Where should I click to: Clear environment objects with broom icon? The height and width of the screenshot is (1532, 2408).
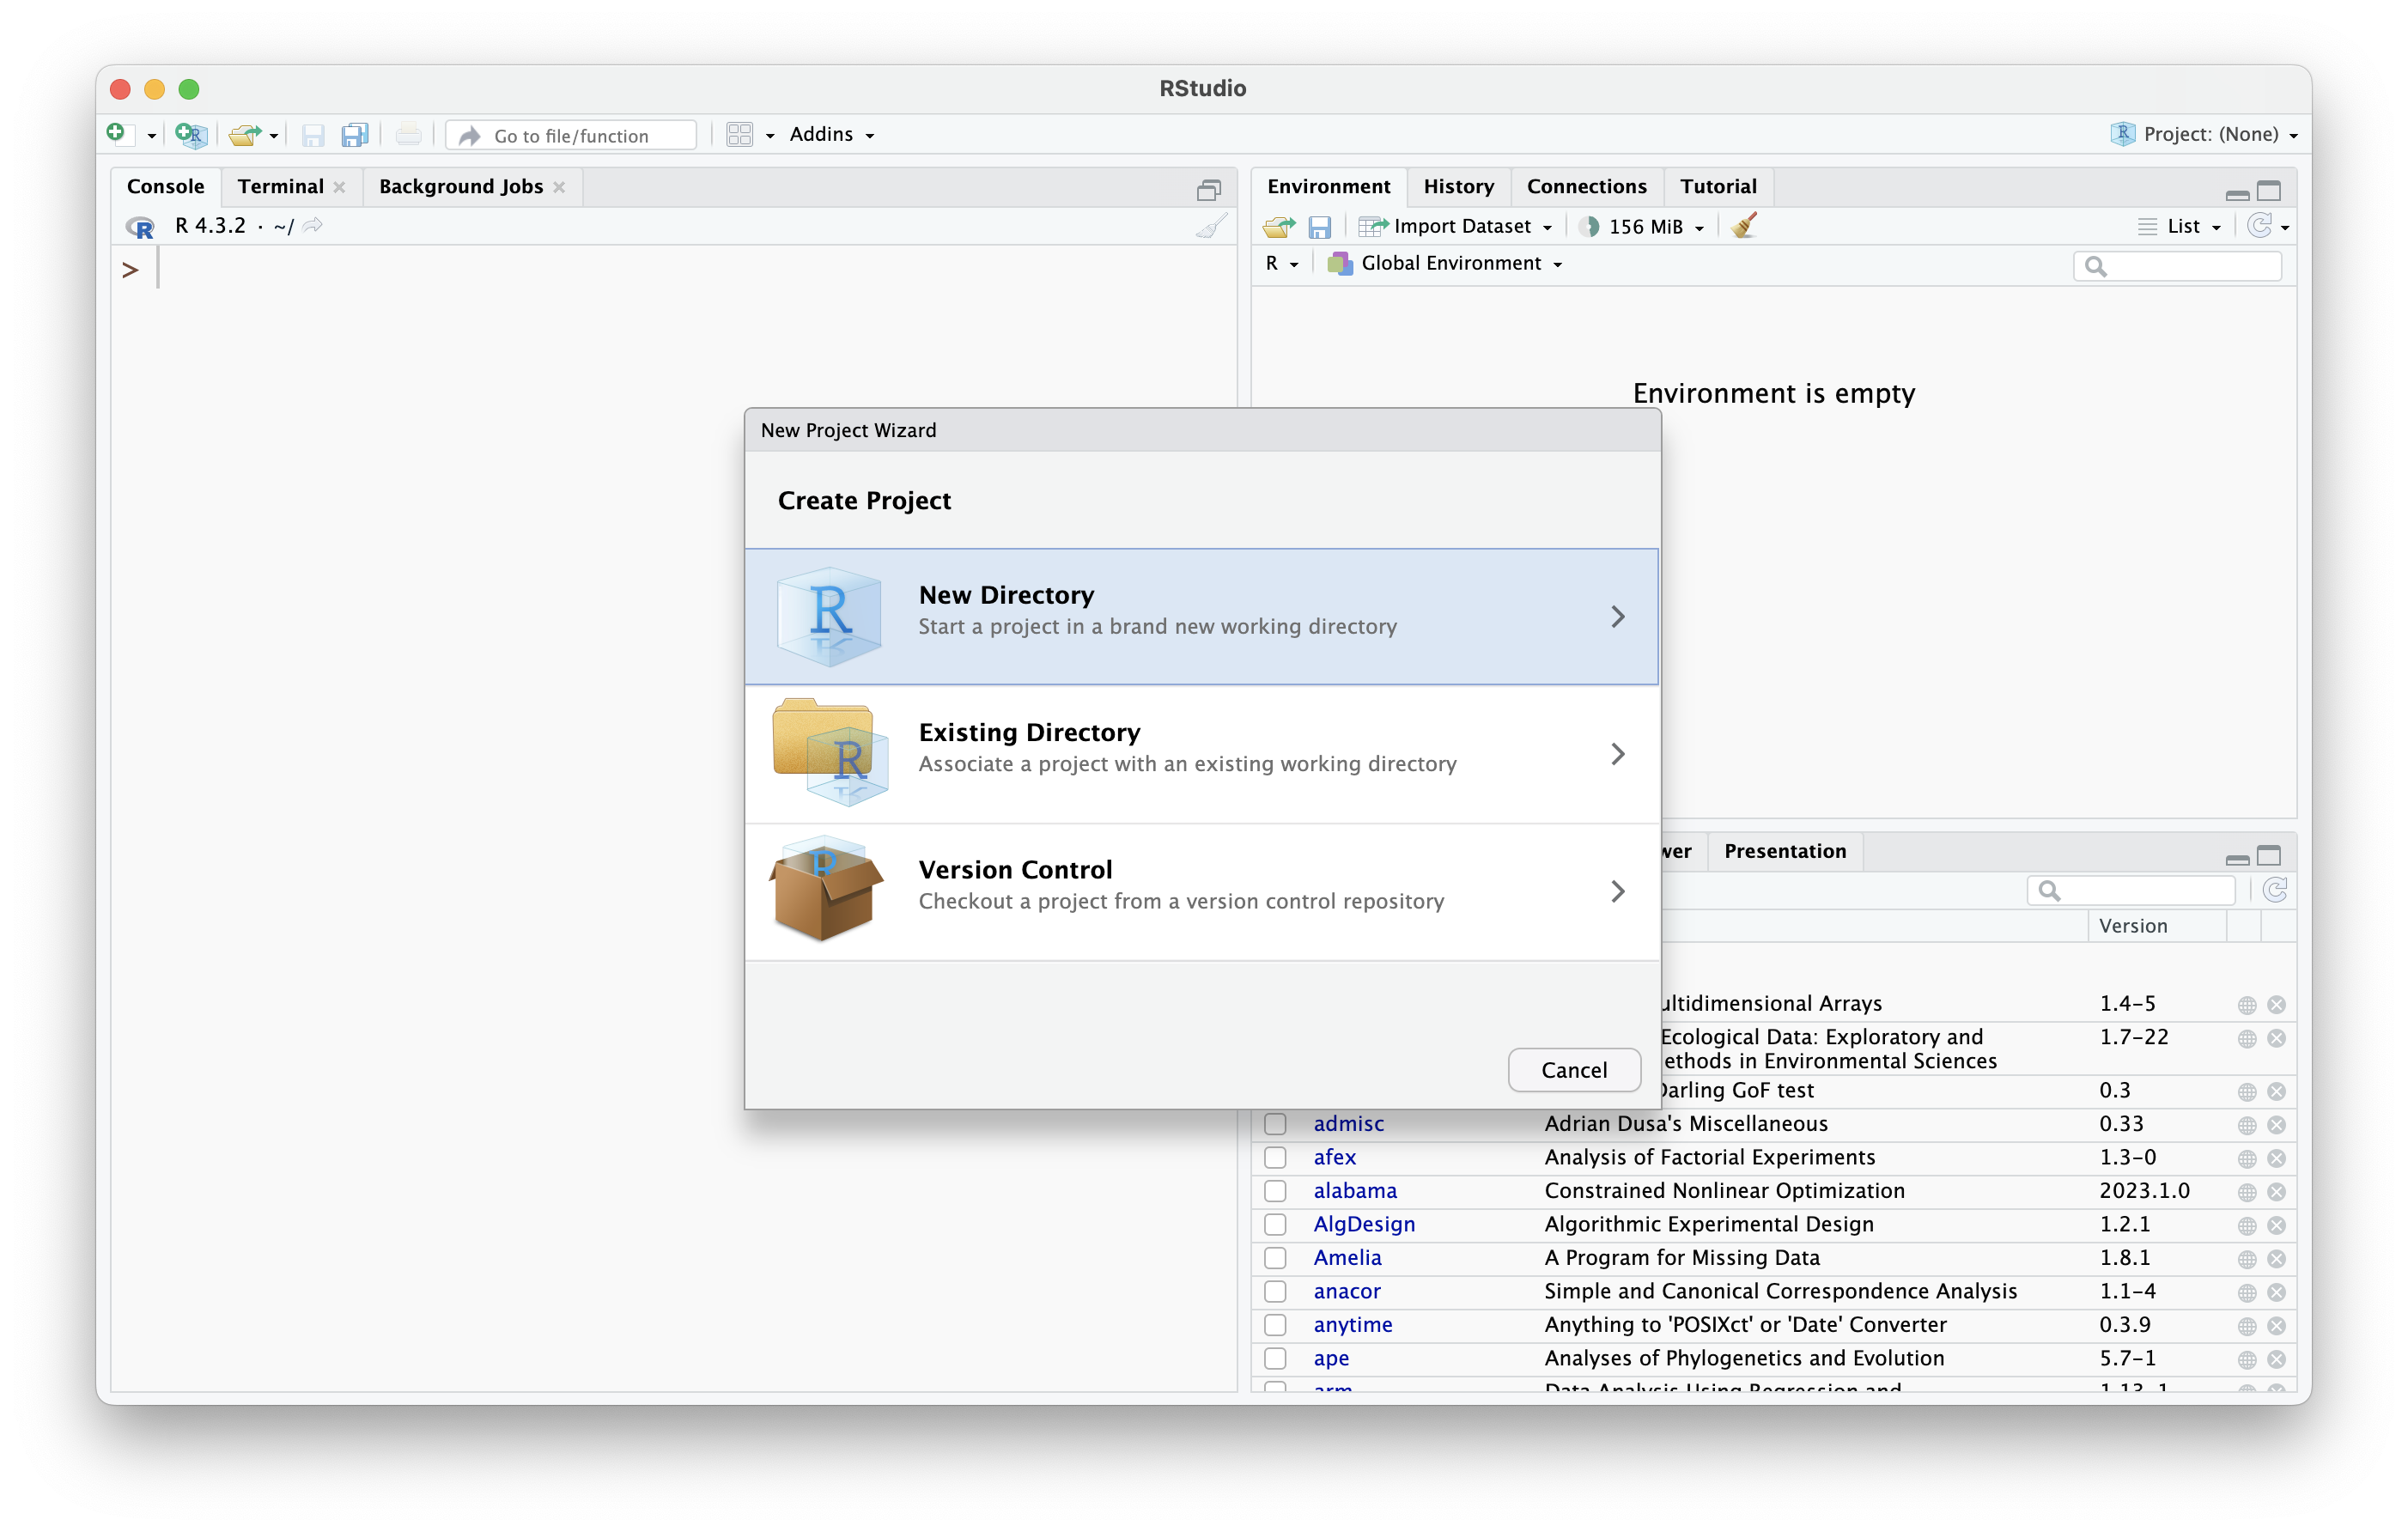(1744, 226)
